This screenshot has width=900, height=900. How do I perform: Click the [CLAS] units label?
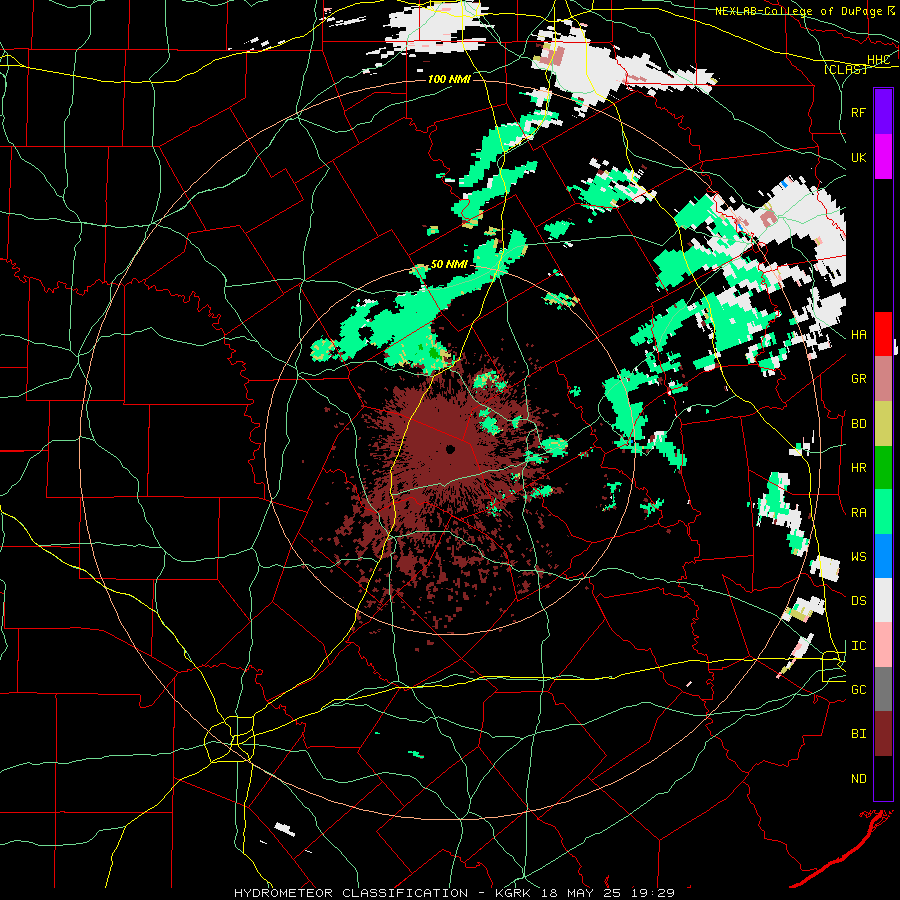pyautogui.click(x=845, y=69)
